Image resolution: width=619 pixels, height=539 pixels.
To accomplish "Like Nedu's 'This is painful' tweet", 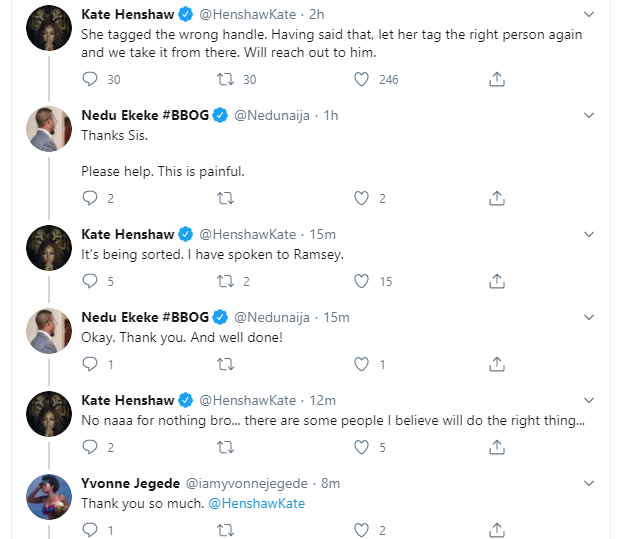I will 362,198.
